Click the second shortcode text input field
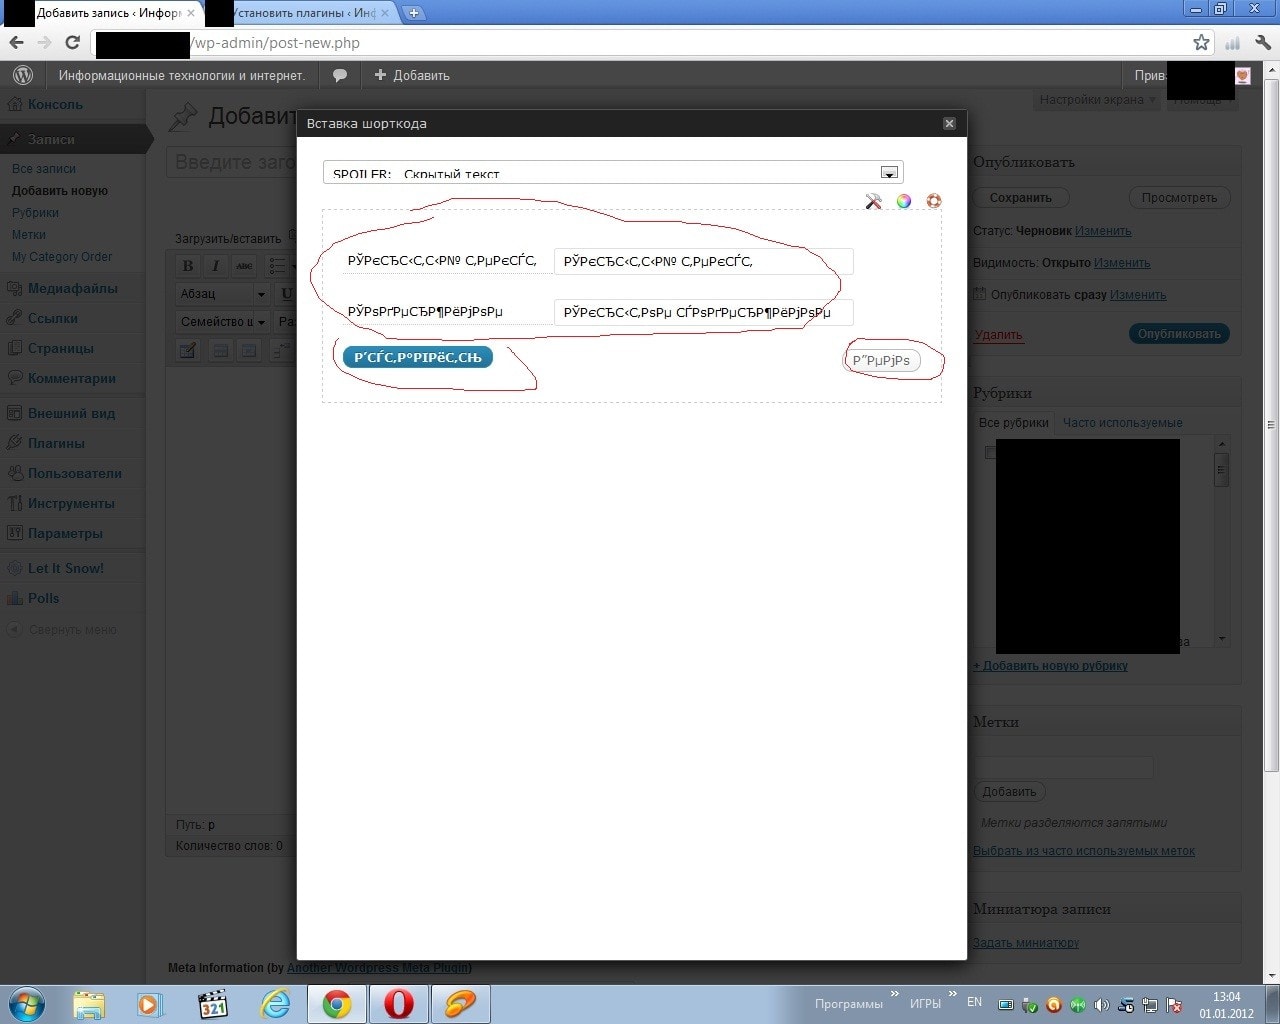This screenshot has width=1280, height=1024. pos(703,312)
